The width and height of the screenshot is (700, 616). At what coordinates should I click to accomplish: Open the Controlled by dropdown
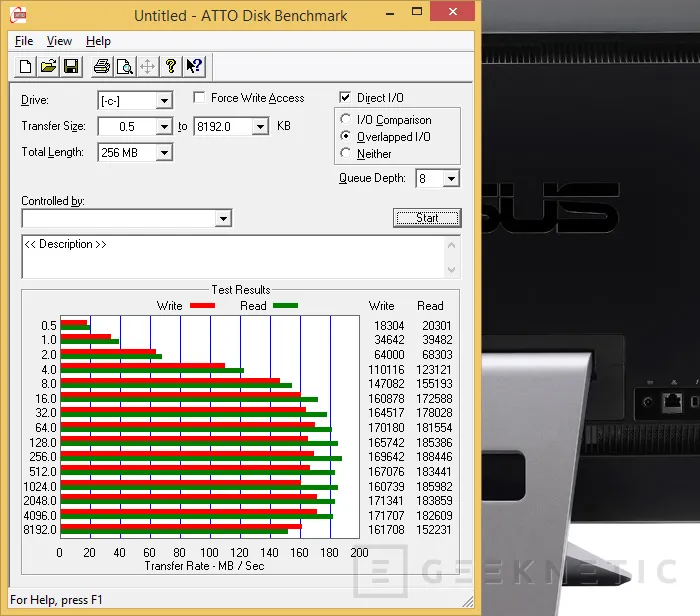(223, 218)
